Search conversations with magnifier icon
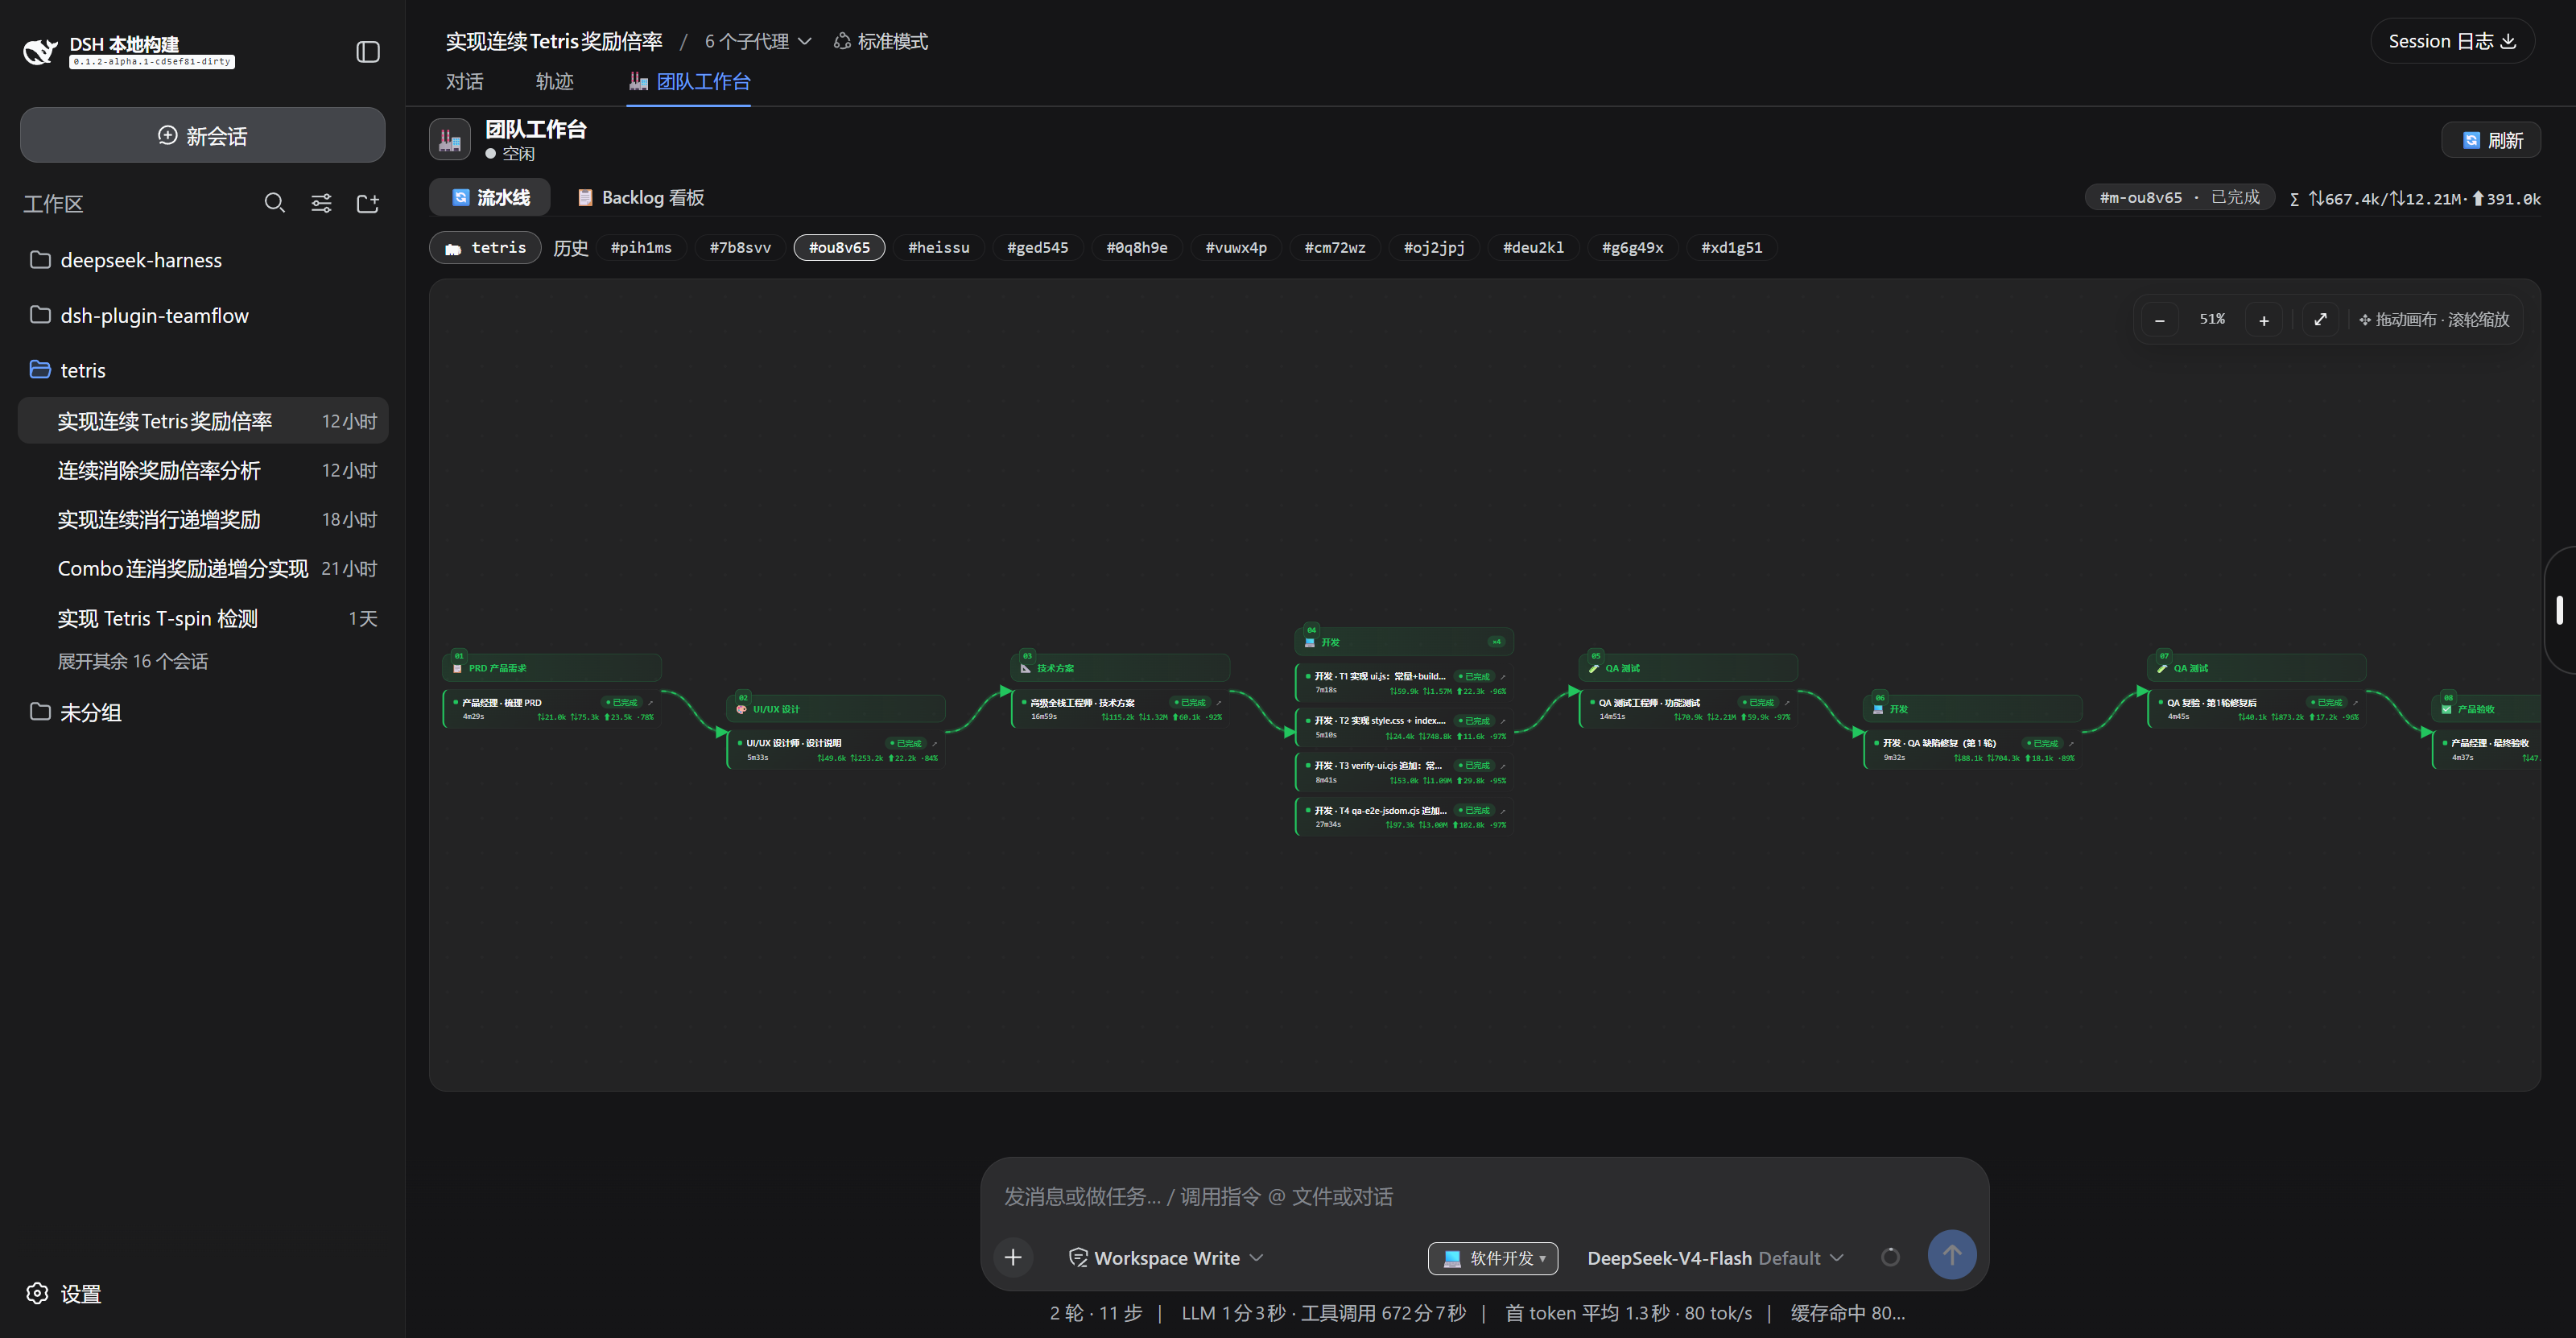Image resolution: width=2576 pixels, height=1338 pixels. pyautogui.click(x=274, y=203)
